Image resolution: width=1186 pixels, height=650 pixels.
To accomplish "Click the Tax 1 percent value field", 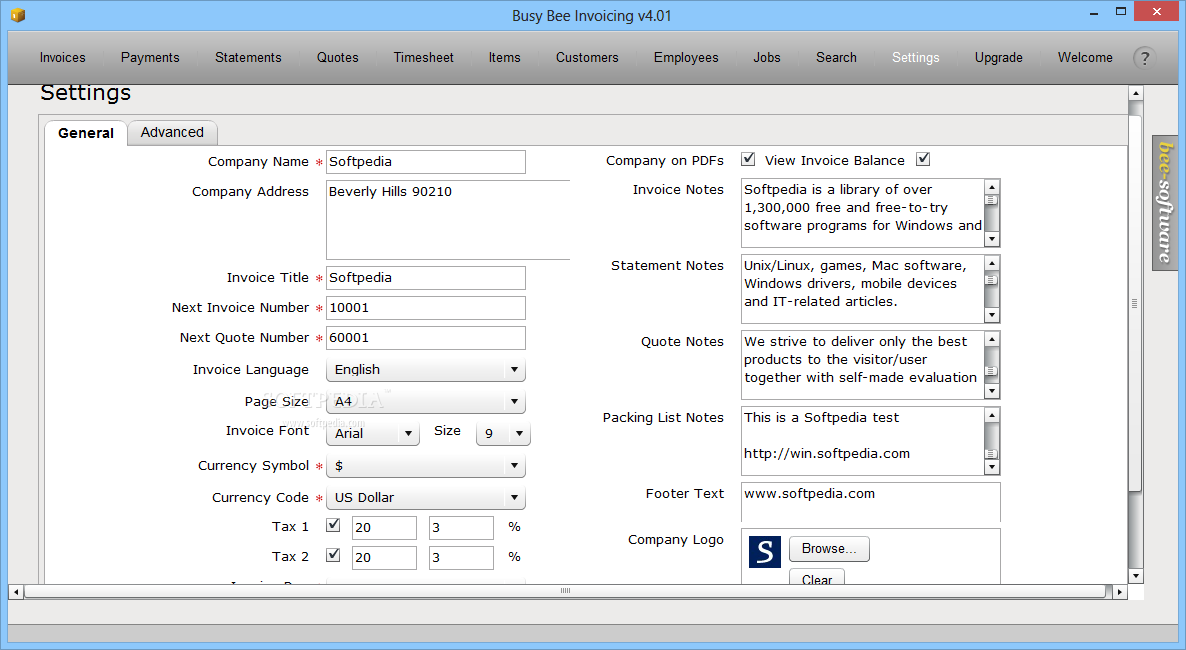I will (x=461, y=527).
